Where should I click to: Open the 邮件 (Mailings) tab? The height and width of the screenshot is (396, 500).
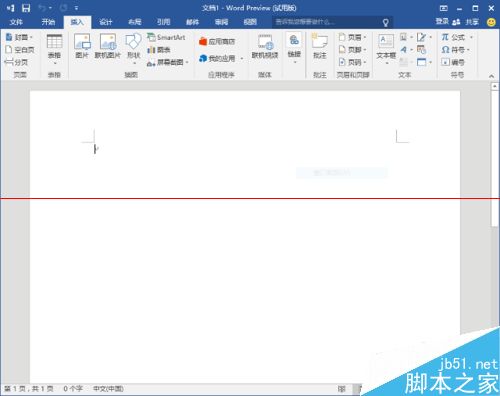click(x=192, y=22)
